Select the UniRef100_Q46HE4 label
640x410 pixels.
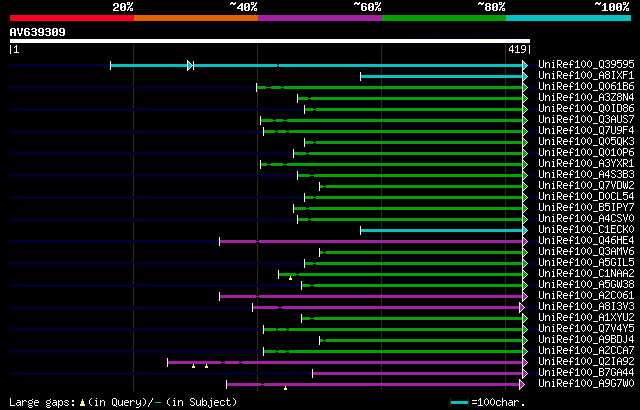point(586,241)
